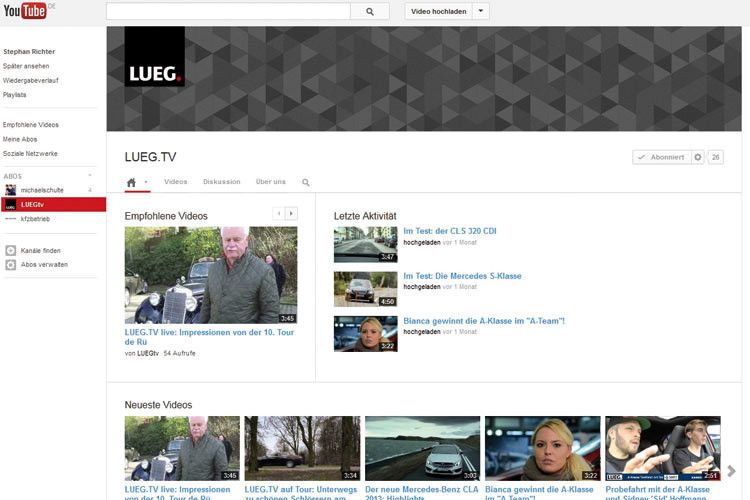Advance Neueste Videos with right chevron

[731, 471]
